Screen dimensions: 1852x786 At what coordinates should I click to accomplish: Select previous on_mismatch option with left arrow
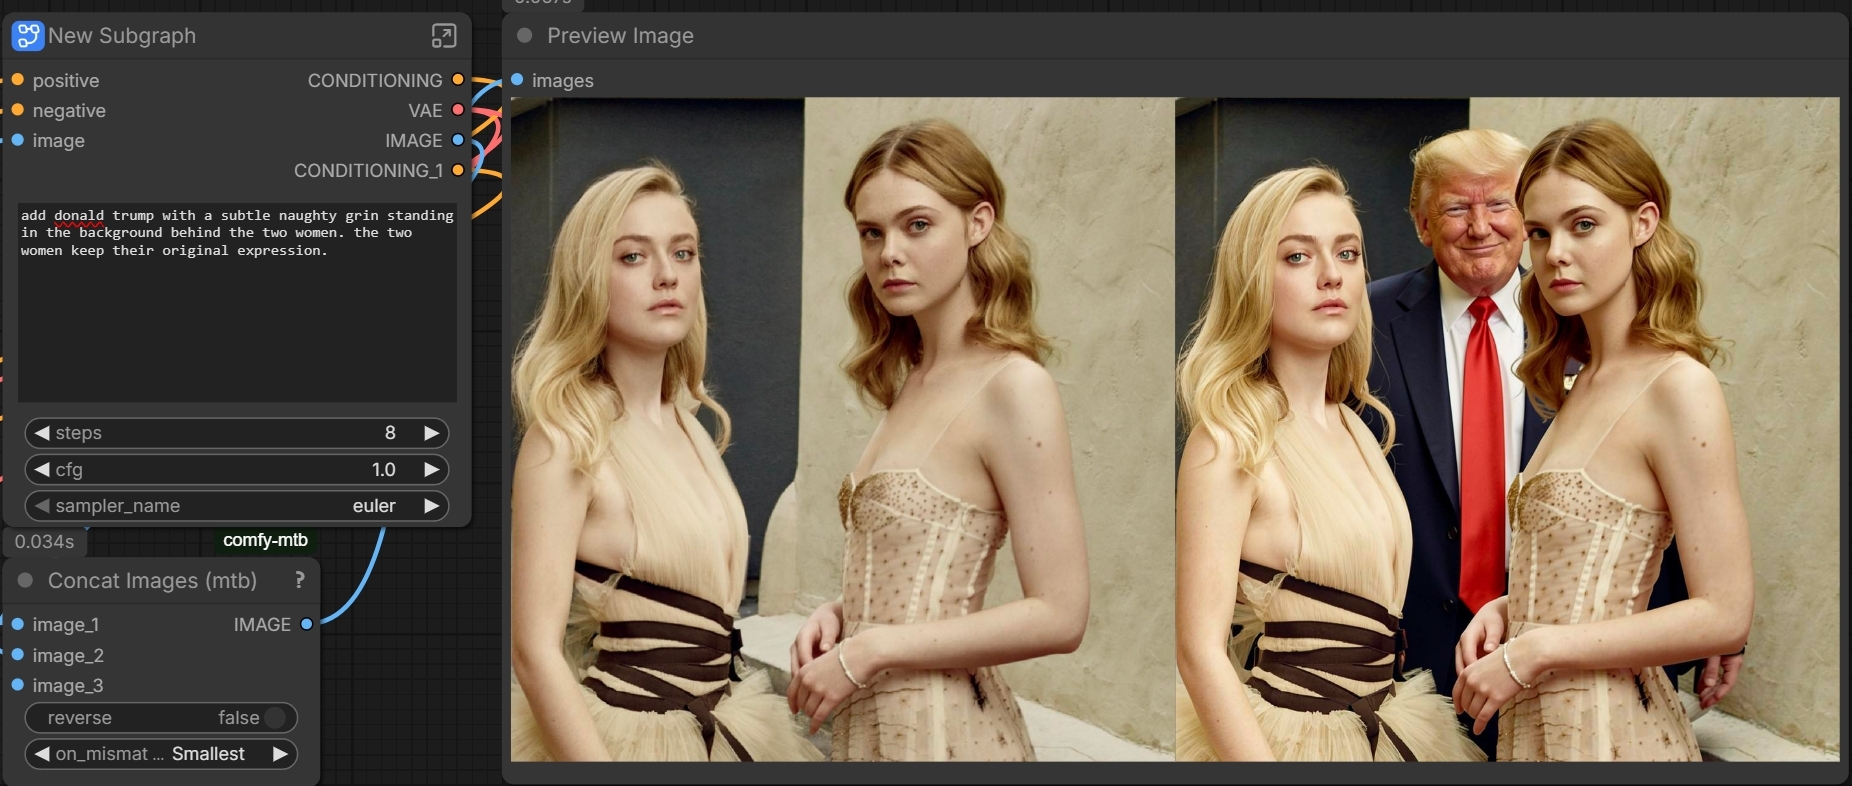41,754
